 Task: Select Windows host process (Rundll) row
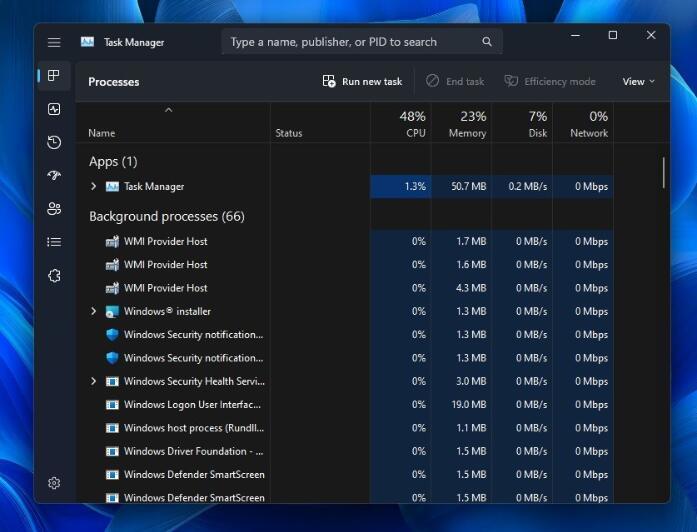(345, 428)
